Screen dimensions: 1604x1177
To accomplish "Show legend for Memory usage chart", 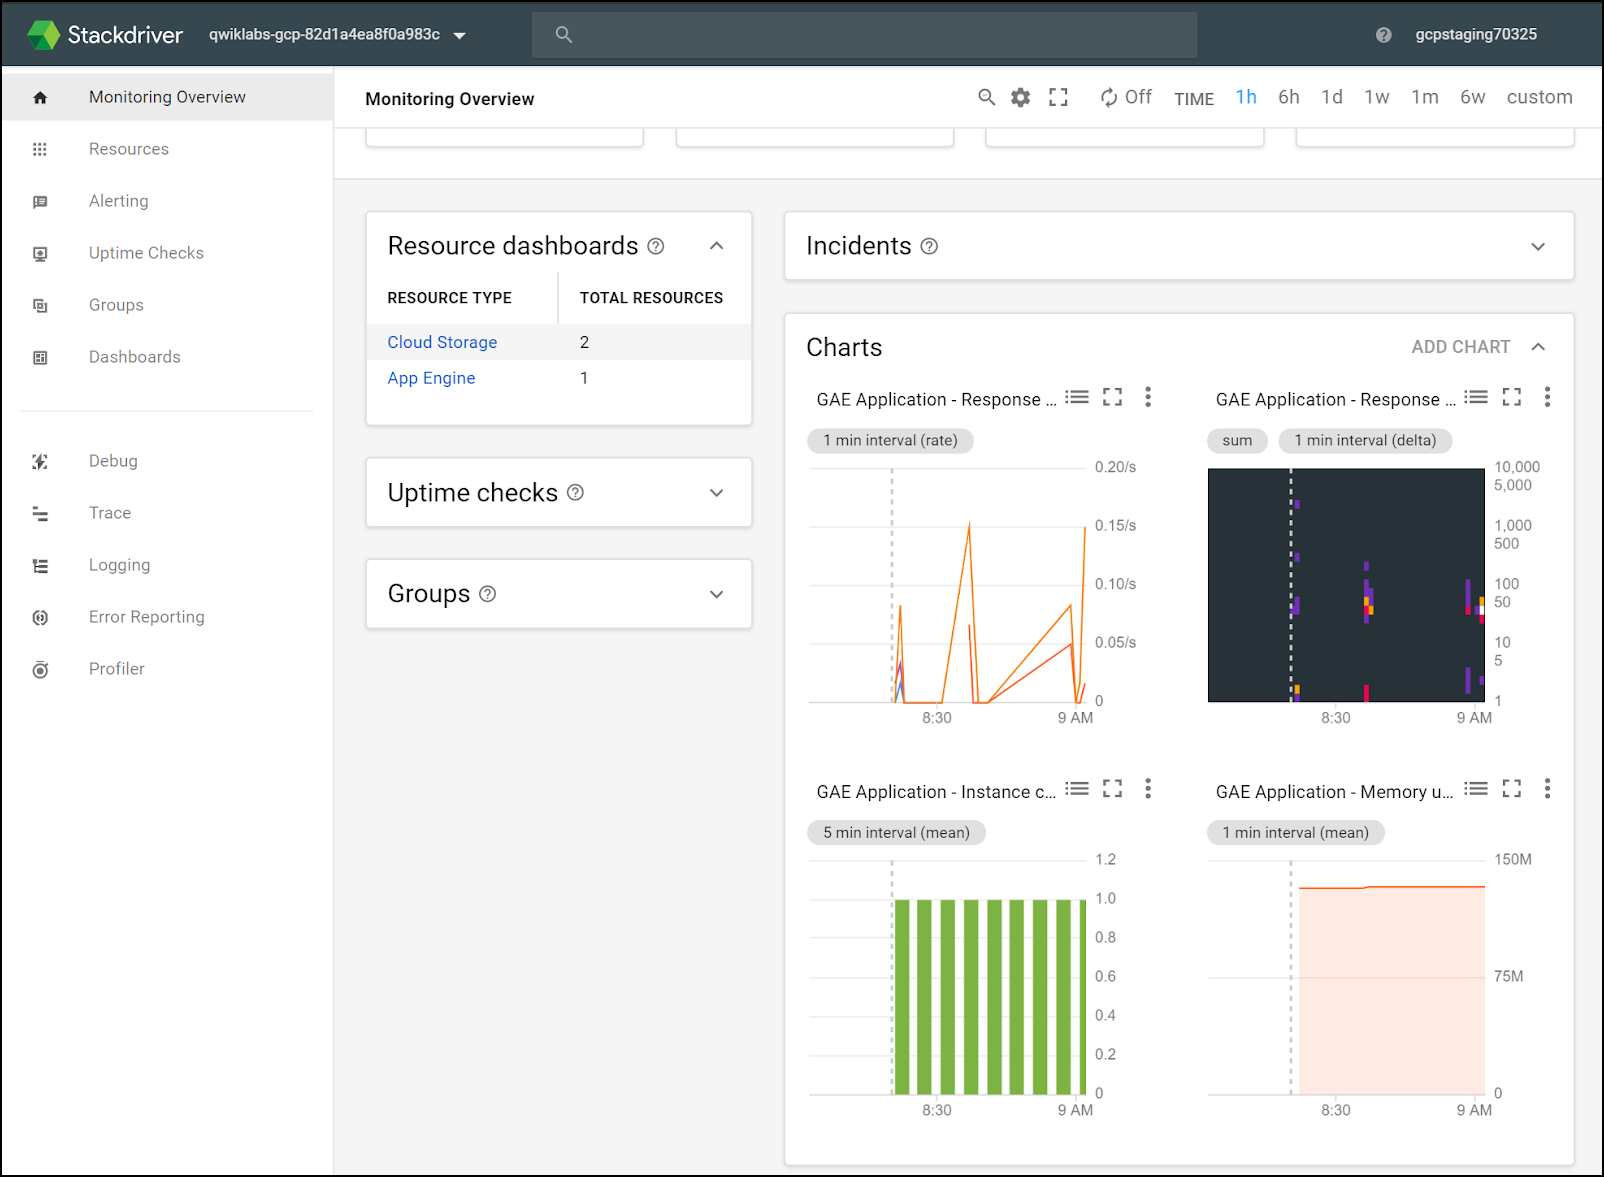I will (x=1476, y=789).
